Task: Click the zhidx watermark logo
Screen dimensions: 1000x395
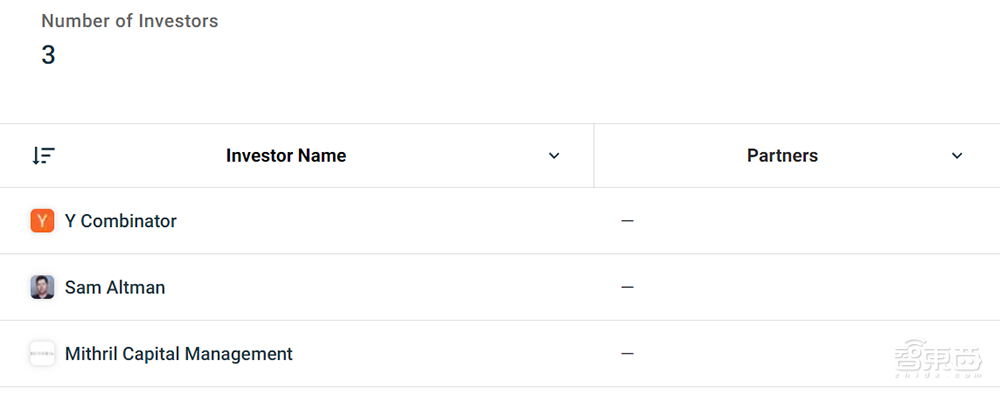Action: [x=938, y=356]
